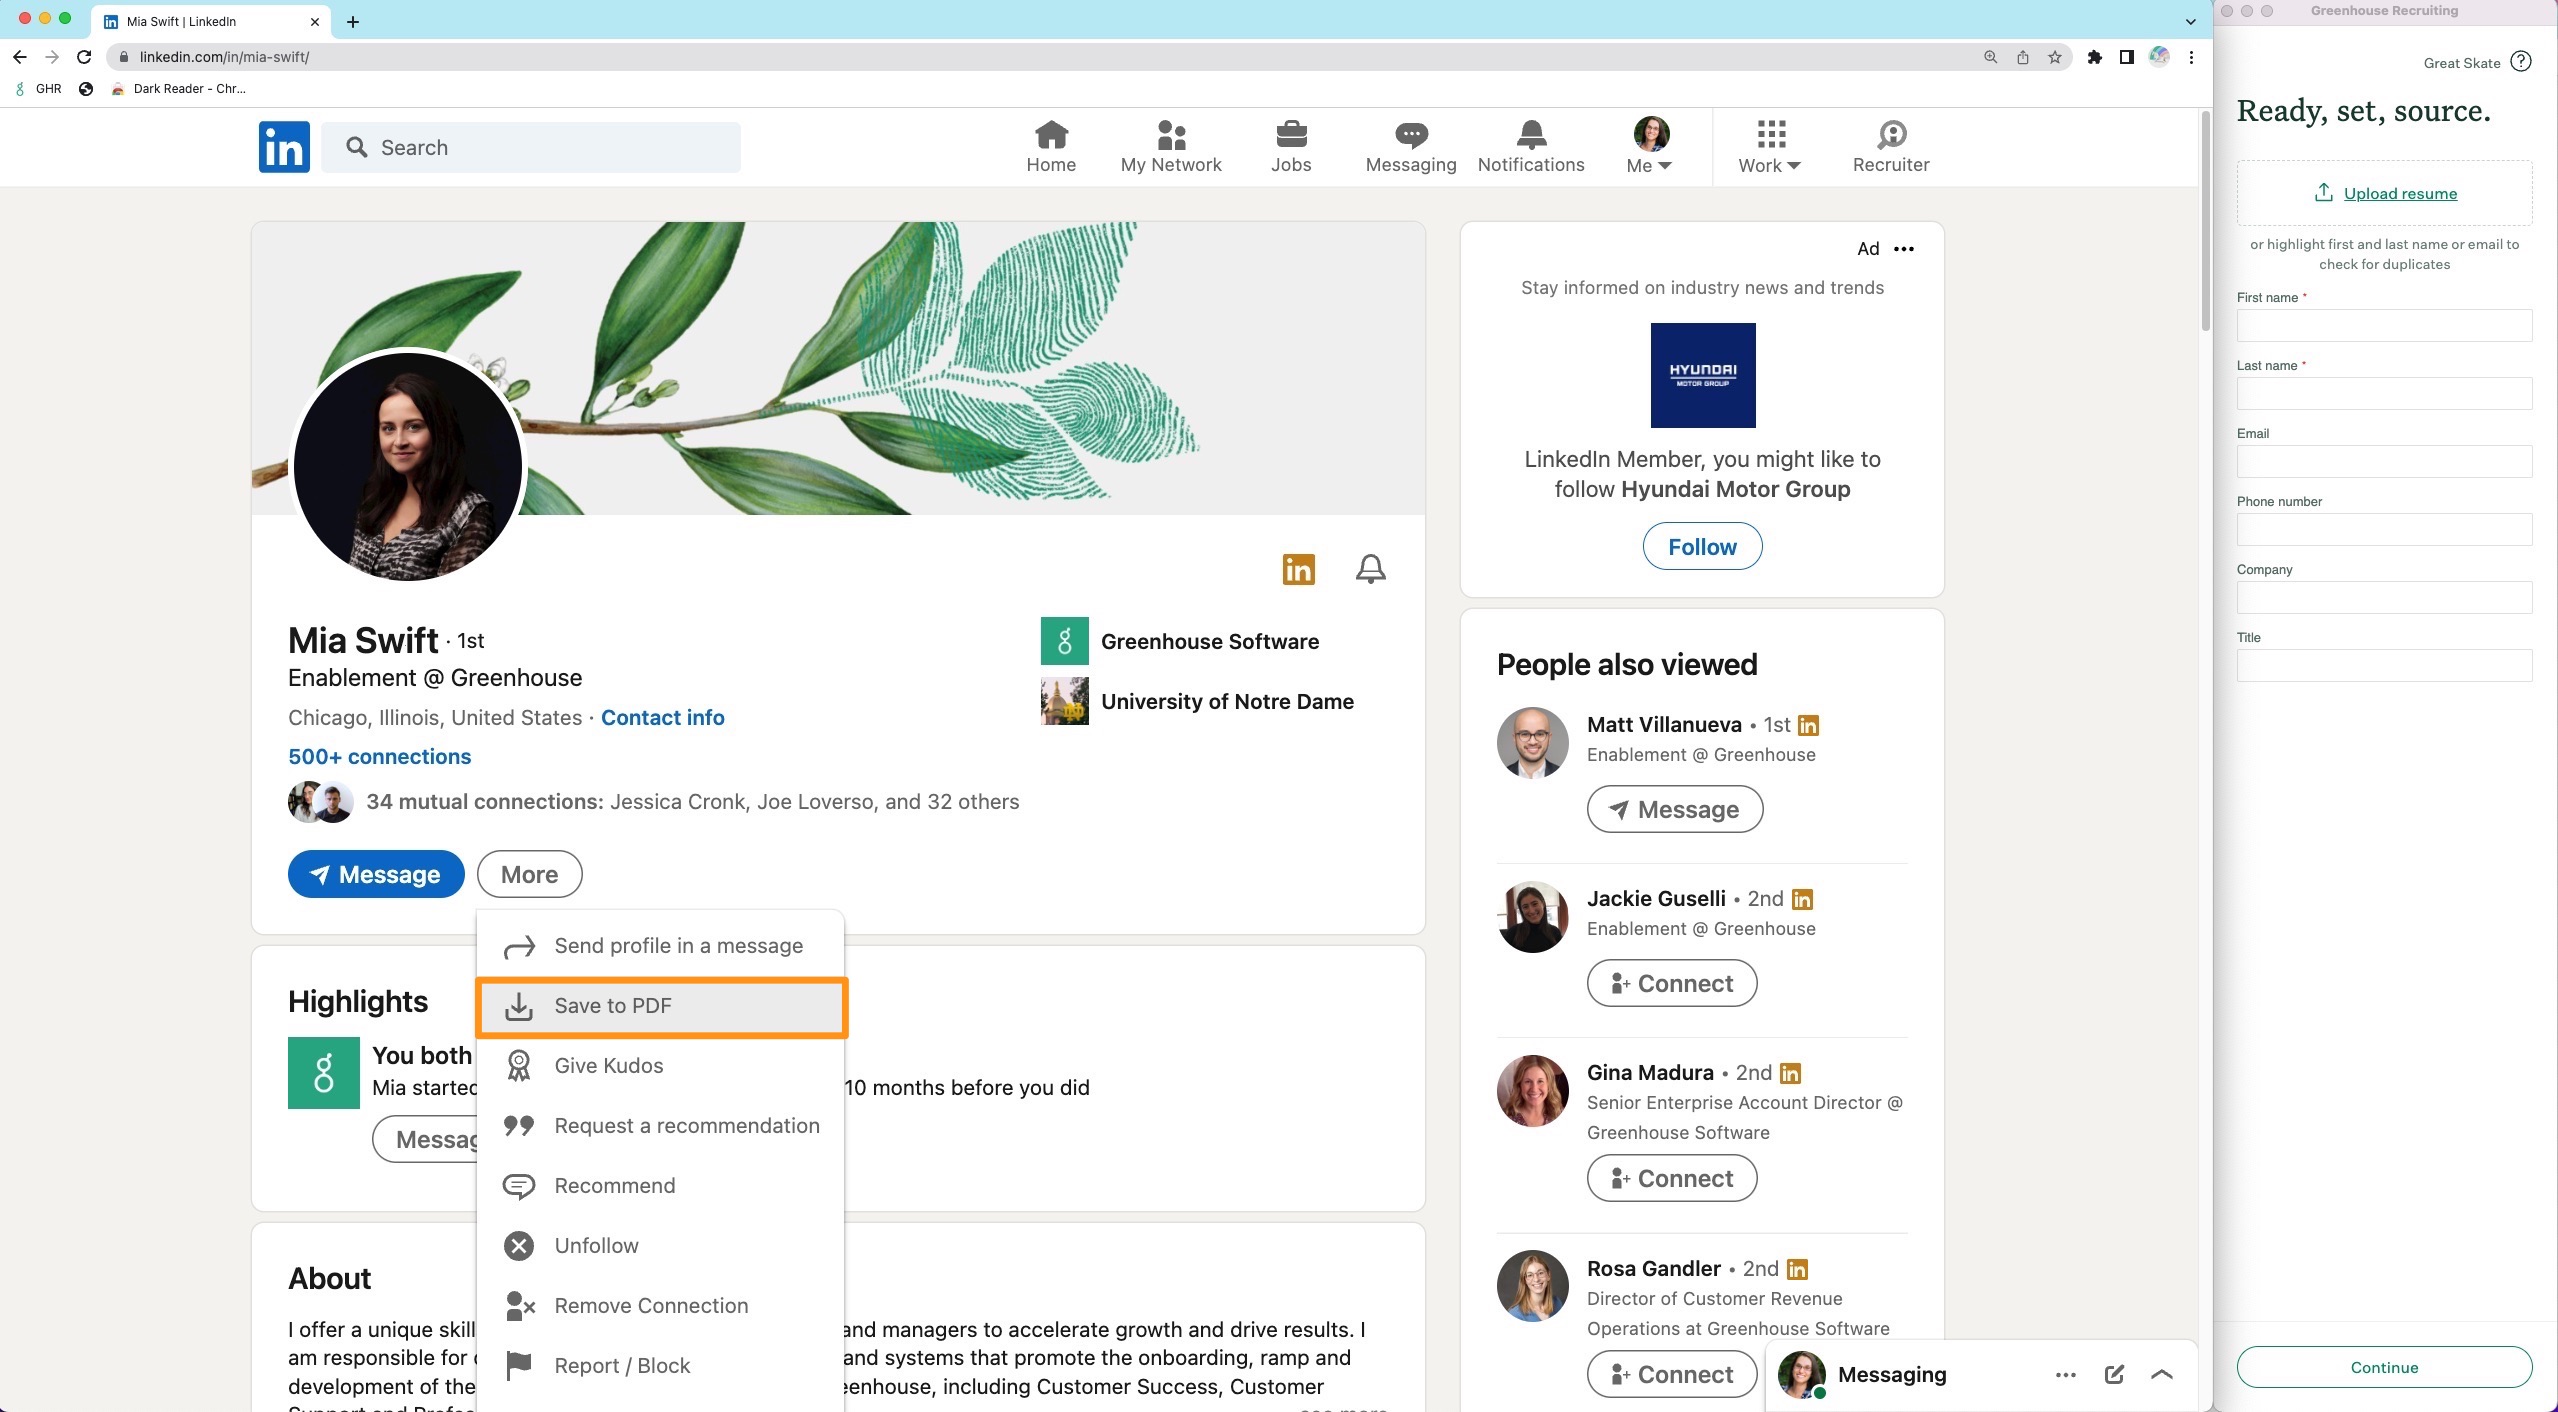The width and height of the screenshot is (2558, 1412).
Task: Follow Hyundai Motor Group
Action: pyautogui.click(x=1701, y=546)
